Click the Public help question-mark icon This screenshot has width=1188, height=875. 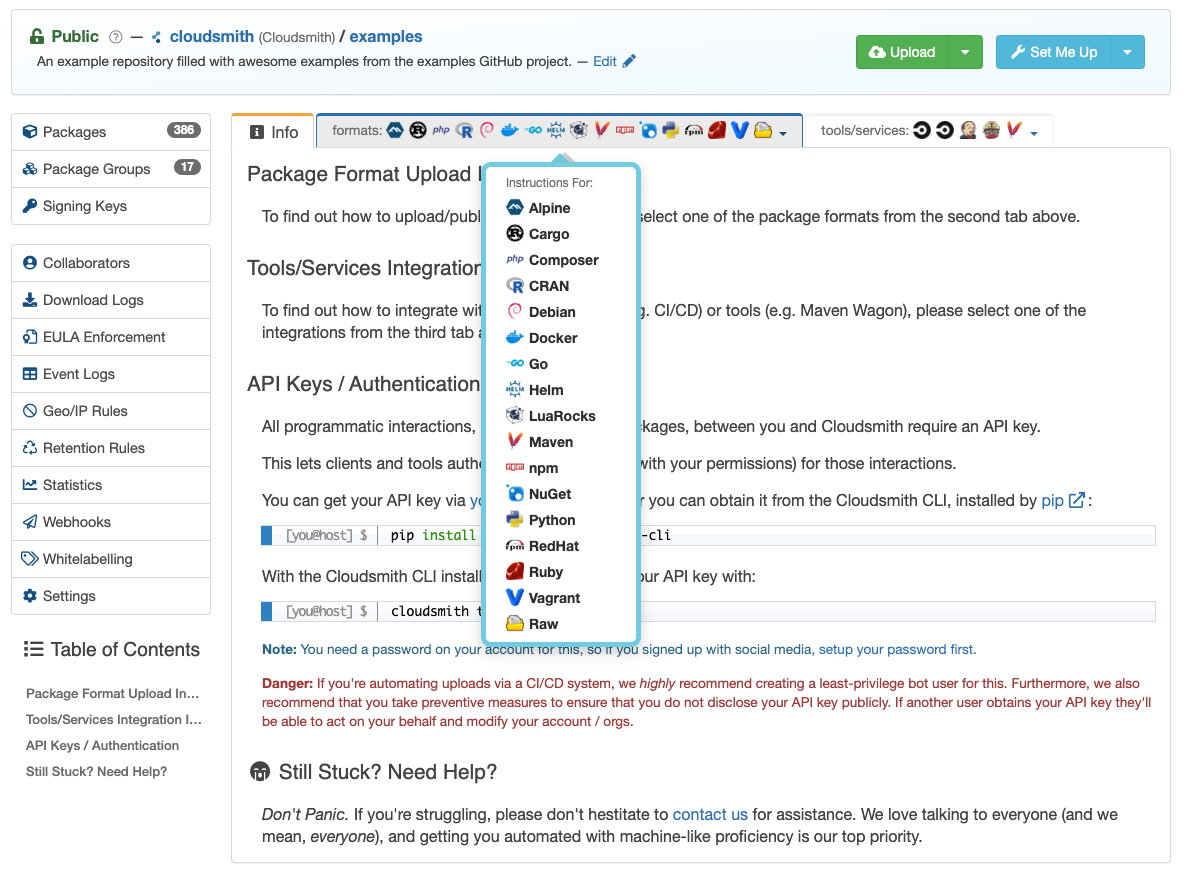point(115,37)
